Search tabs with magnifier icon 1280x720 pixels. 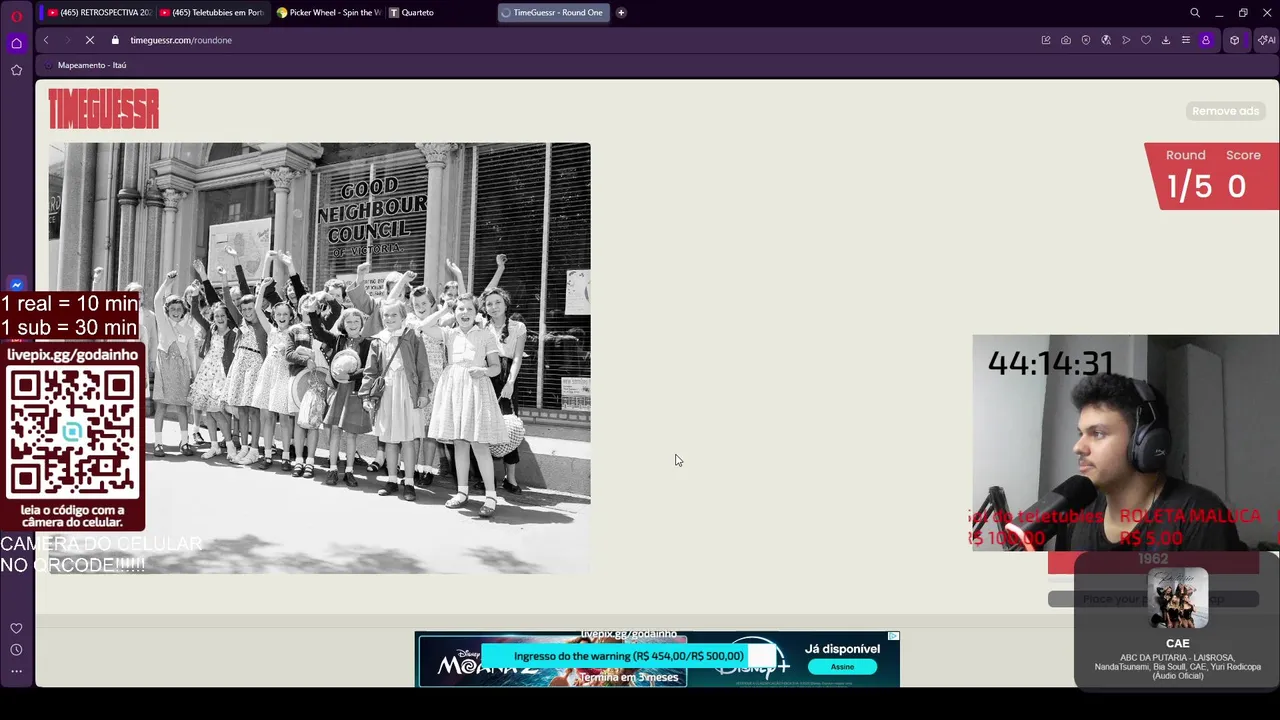tap(1195, 13)
